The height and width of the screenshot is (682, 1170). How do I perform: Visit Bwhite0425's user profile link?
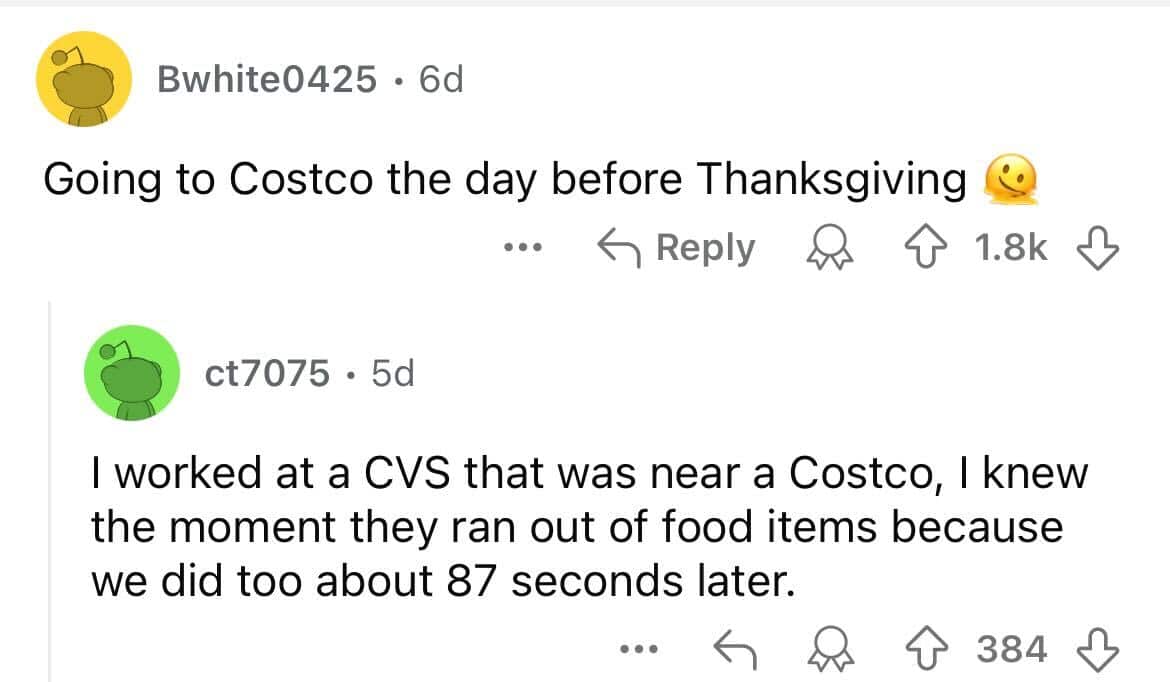pos(267,78)
